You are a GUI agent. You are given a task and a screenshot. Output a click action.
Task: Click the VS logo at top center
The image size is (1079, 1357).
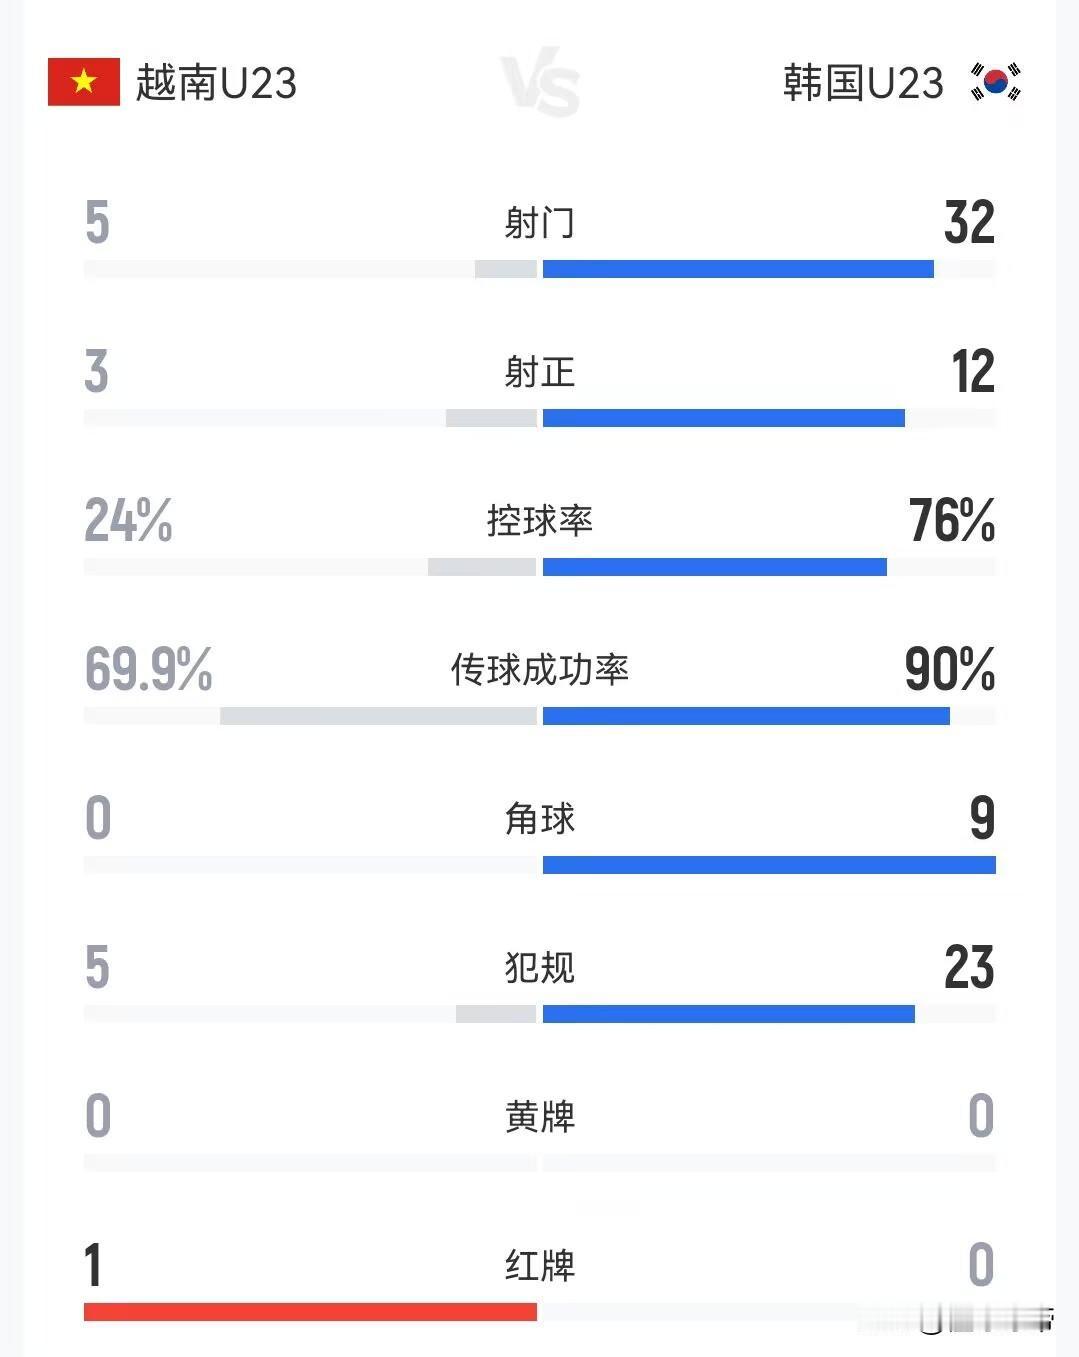pyautogui.click(x=540, y=85)
